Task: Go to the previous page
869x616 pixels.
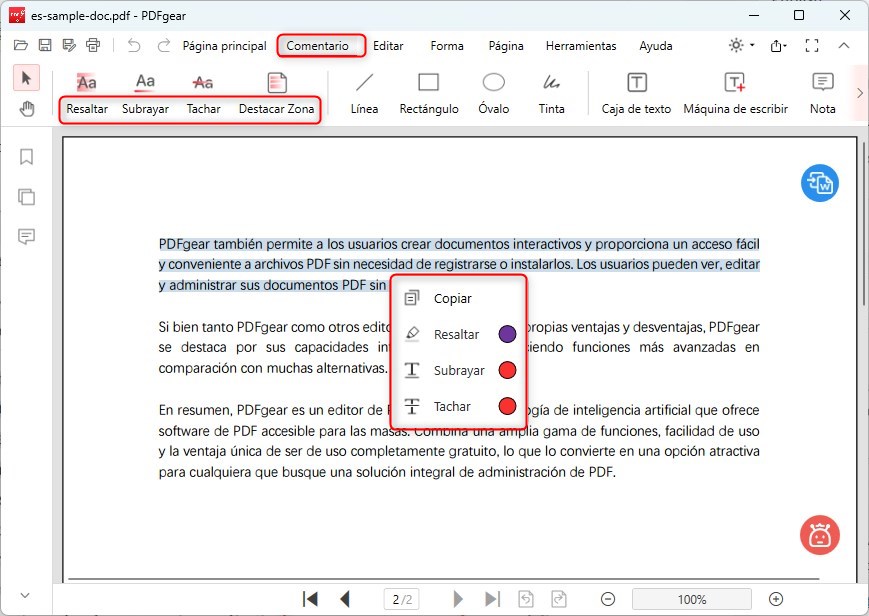Action: pyautogui.click(x=345, y=599)
